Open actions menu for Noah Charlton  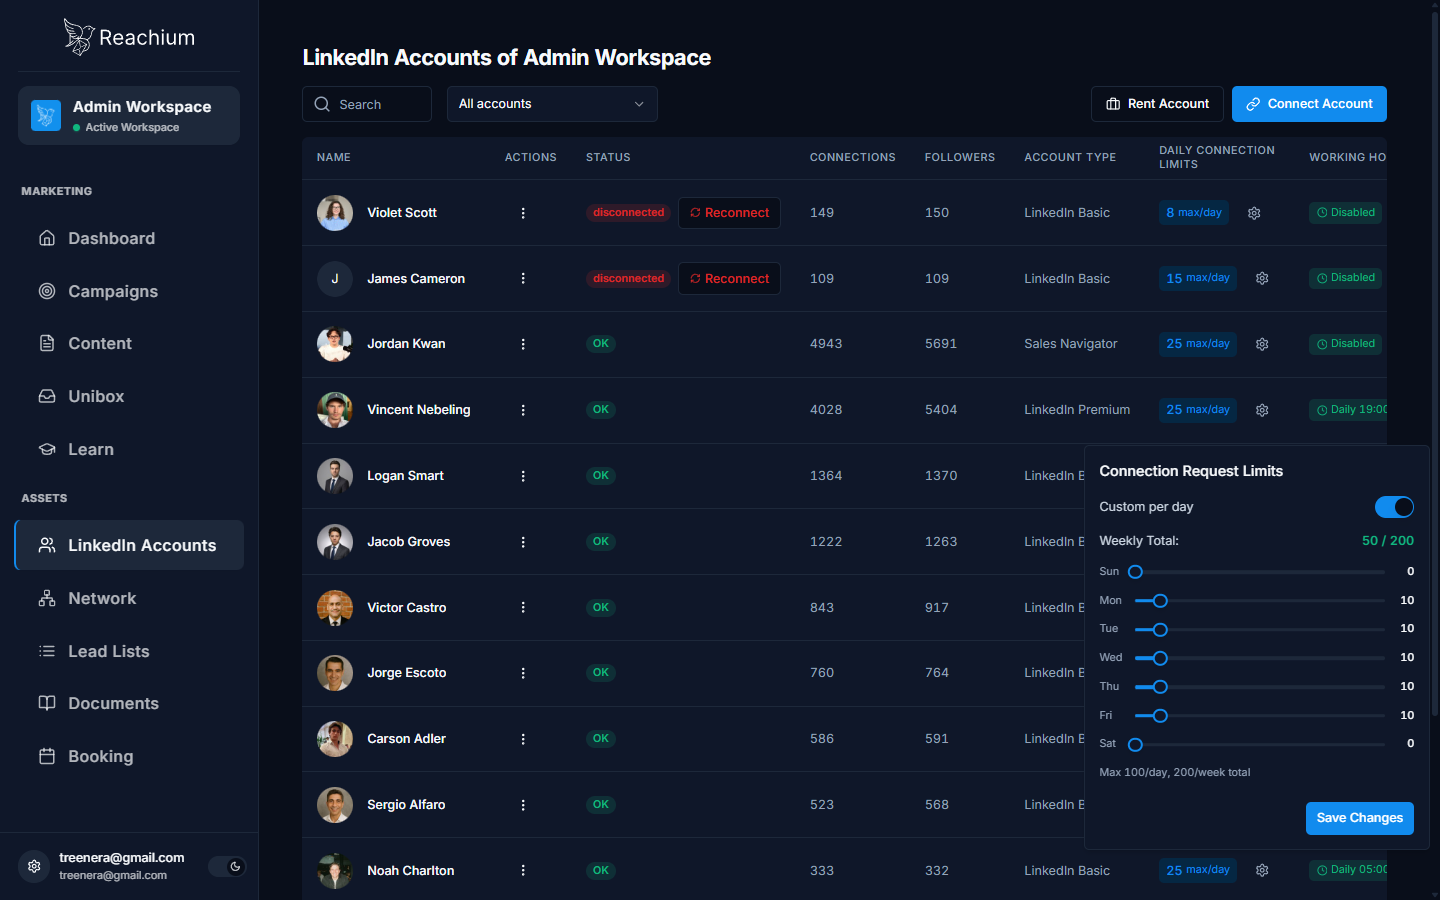[523, 870]
